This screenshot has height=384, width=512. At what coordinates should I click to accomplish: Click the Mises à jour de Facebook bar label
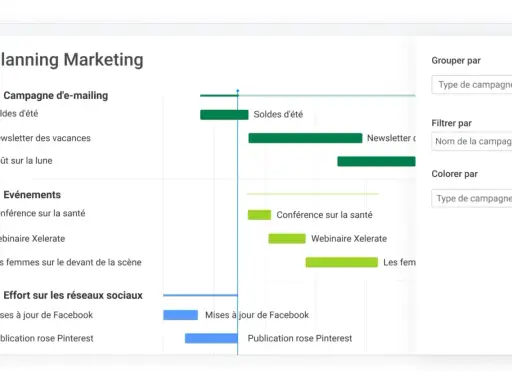257,315
